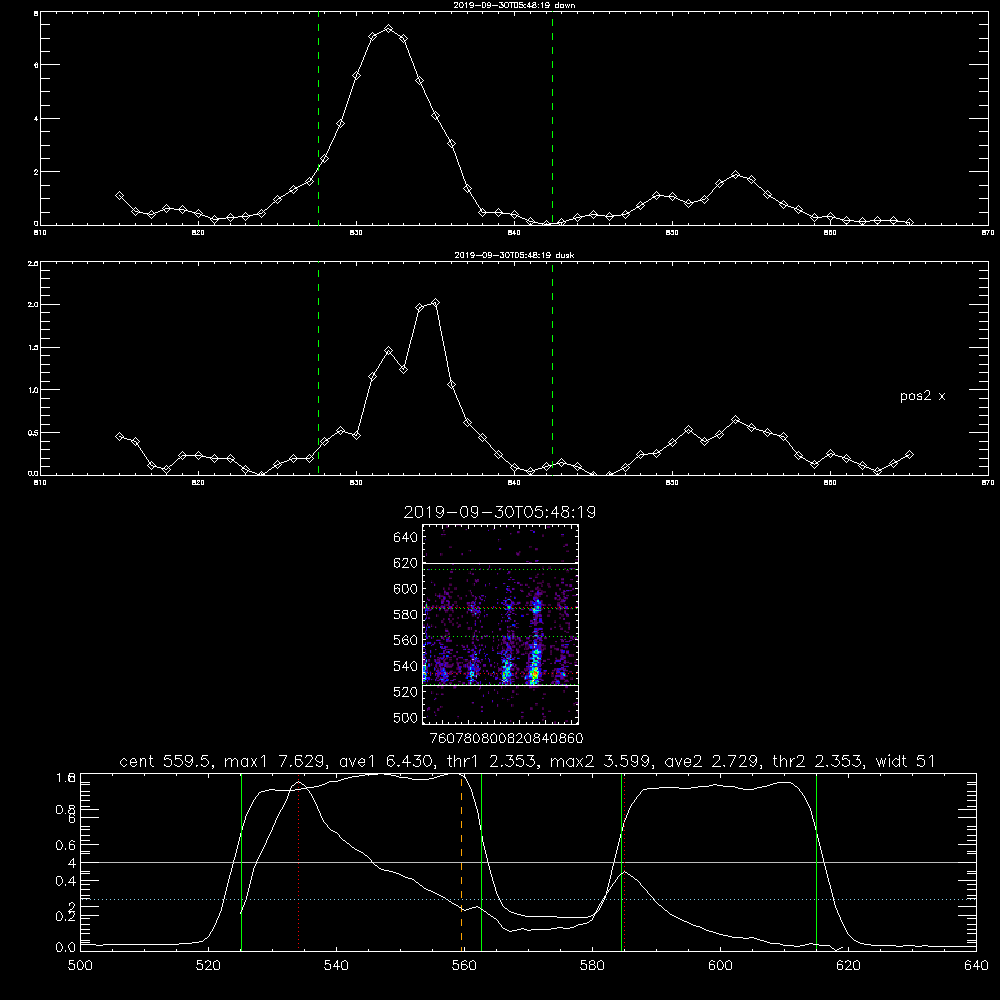Click the 640 label on heatmap y-axis
Viewport: 1000px width, 1000px height.
[406, 538]
